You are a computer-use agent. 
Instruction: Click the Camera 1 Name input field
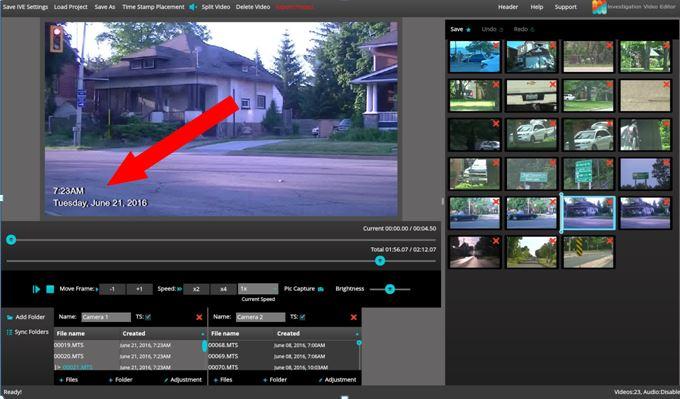(106, 317)
